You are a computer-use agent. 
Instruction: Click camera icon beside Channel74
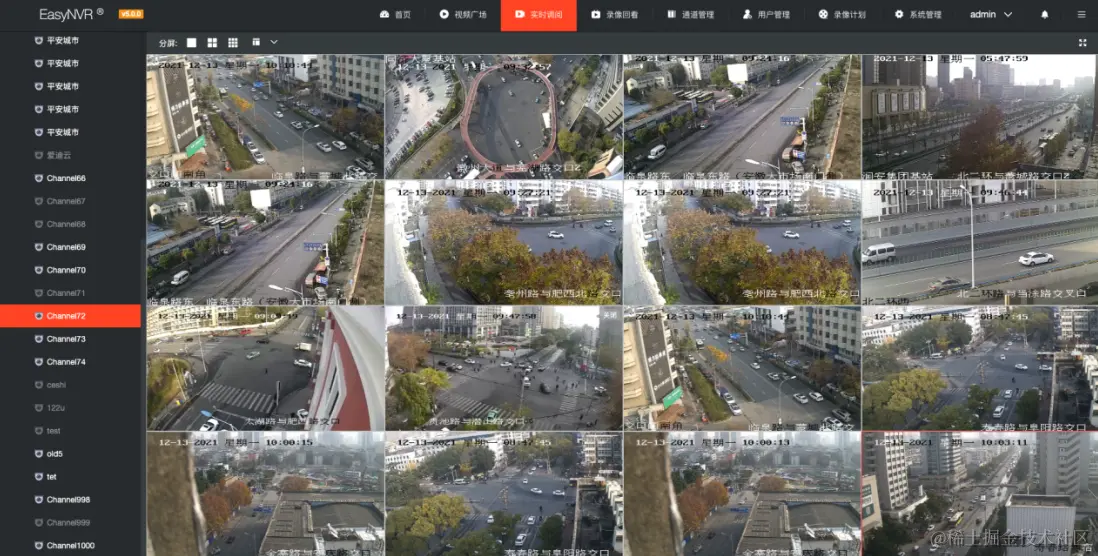pyautogui.click(x=39, y=361)
